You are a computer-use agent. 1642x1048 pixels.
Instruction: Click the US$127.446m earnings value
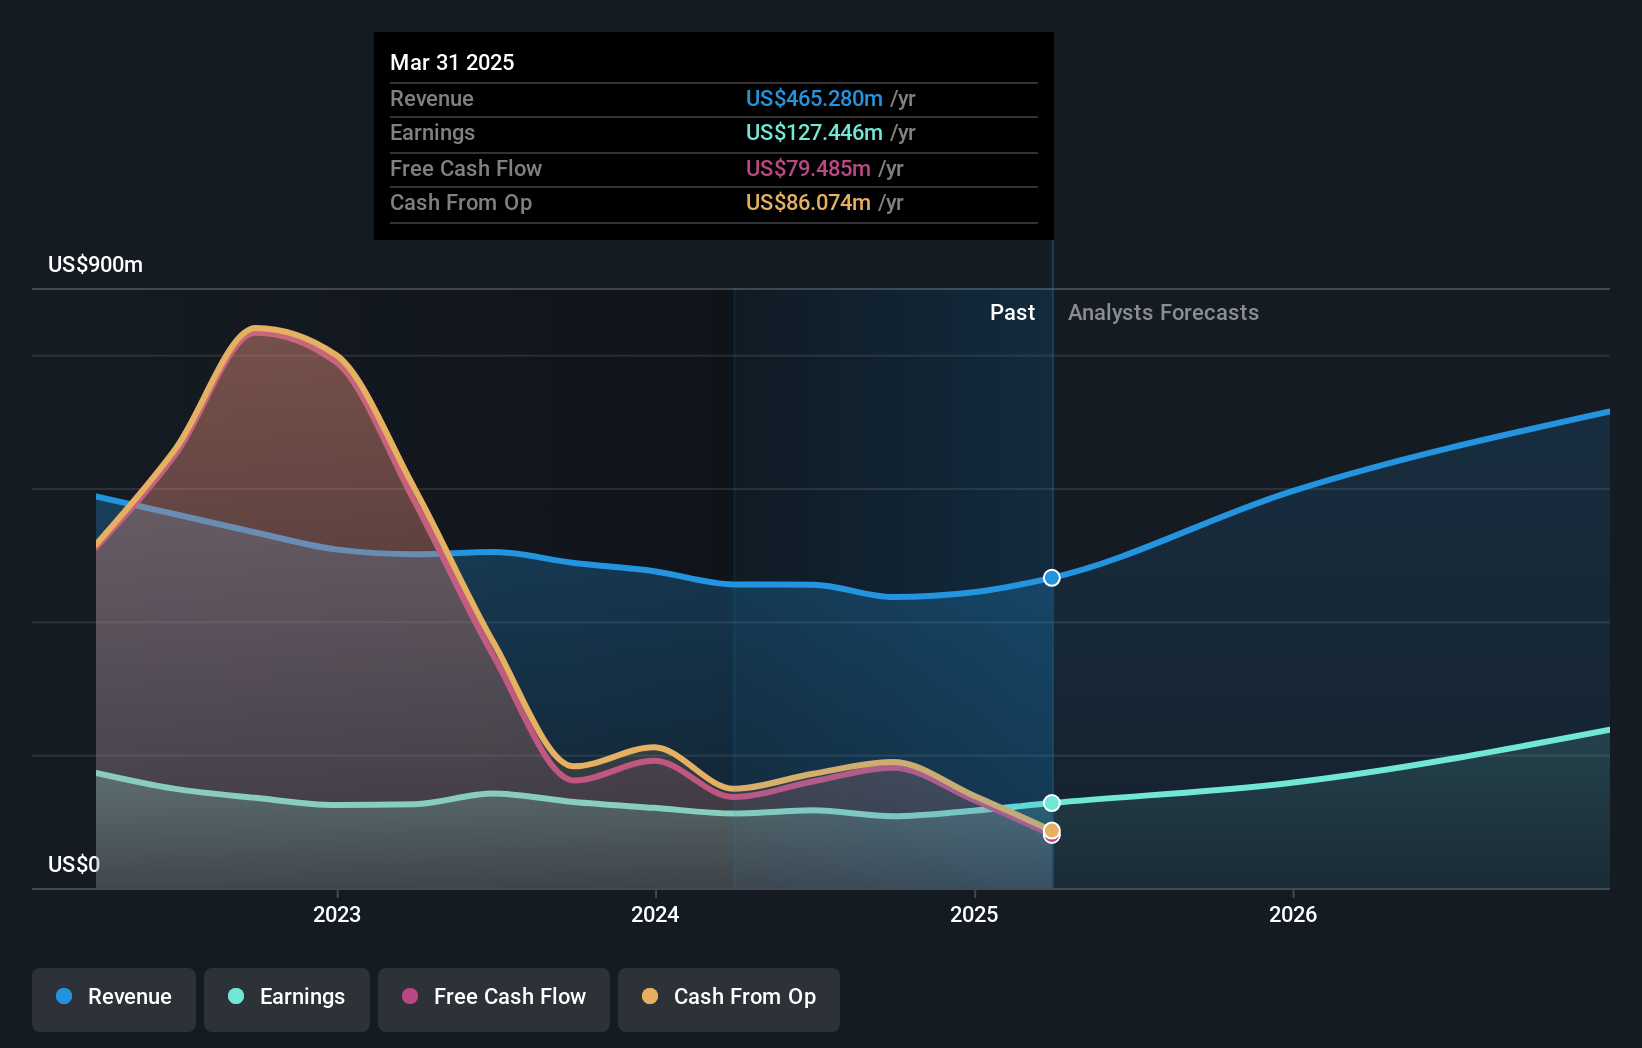[814, 132]
